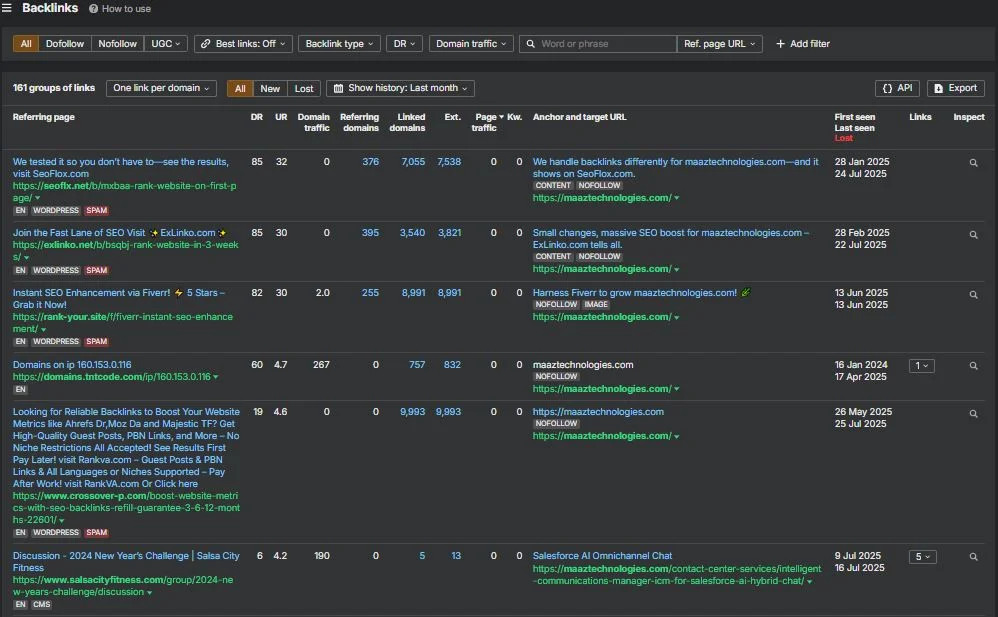The image size is (998, 617).
Task: Filter by Nofollow links
Action: coord(118,44)
